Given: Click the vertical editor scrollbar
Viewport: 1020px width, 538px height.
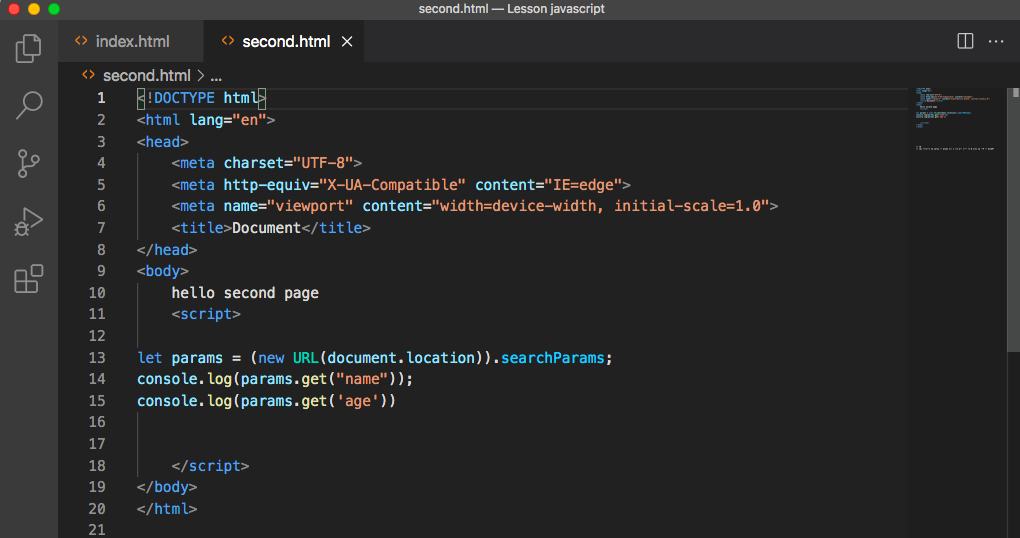Looking at the screenshot, I should click(1013, 221).
